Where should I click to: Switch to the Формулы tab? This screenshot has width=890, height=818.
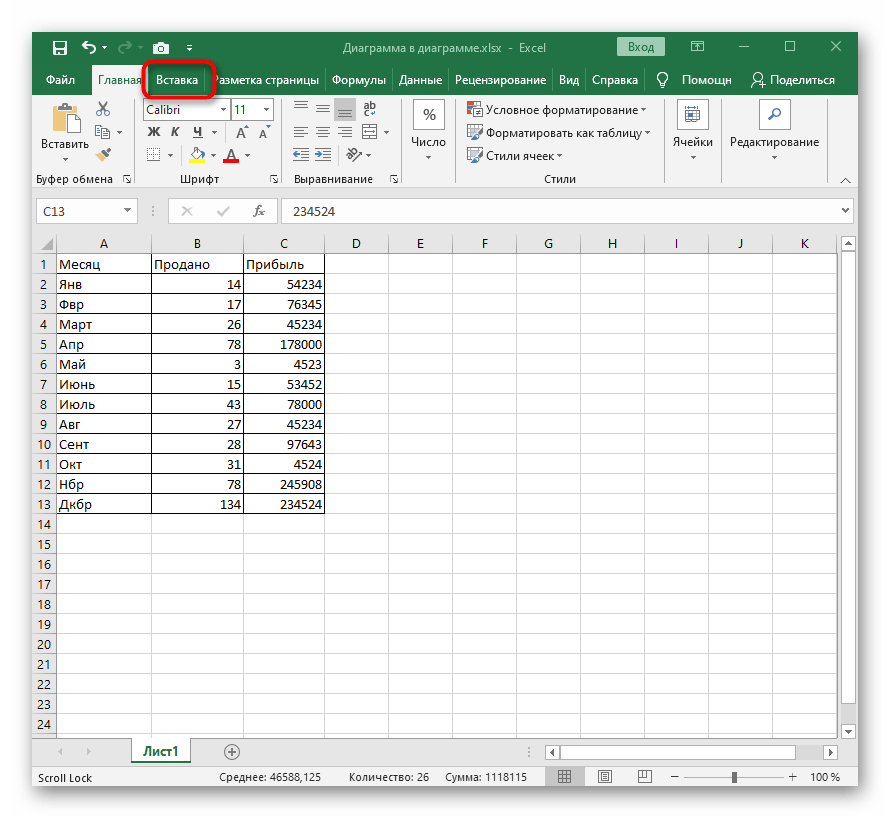click(x=358, y=80)
